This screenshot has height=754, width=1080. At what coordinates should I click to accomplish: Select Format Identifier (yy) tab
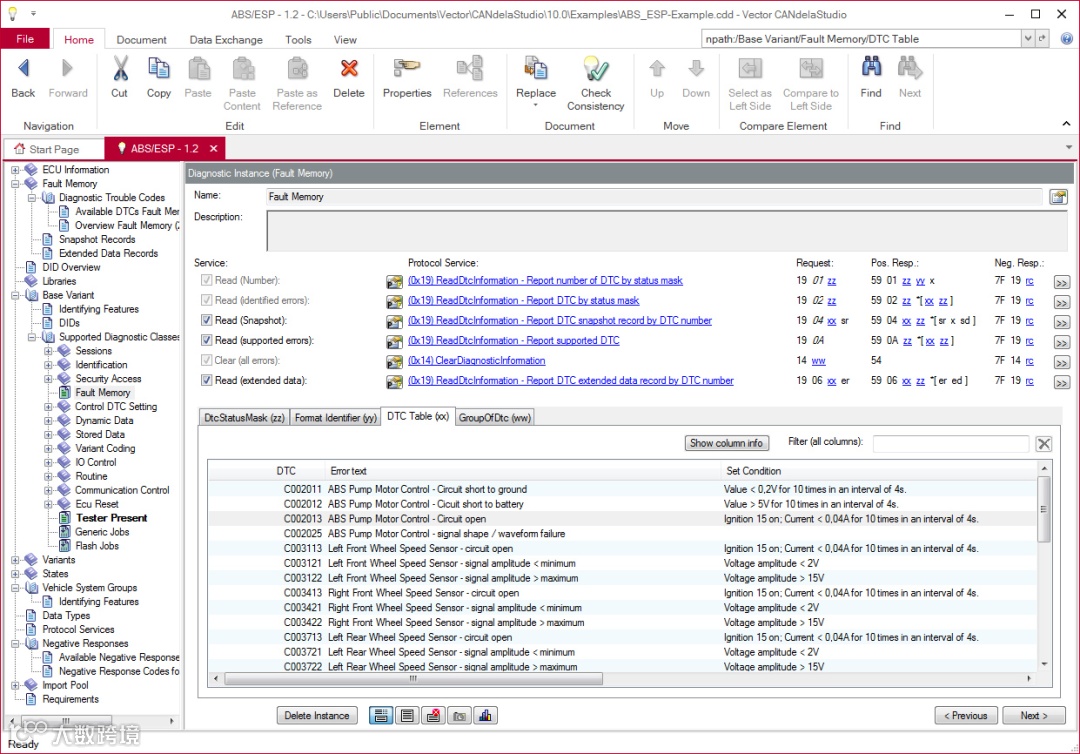[x=335, y=418]
